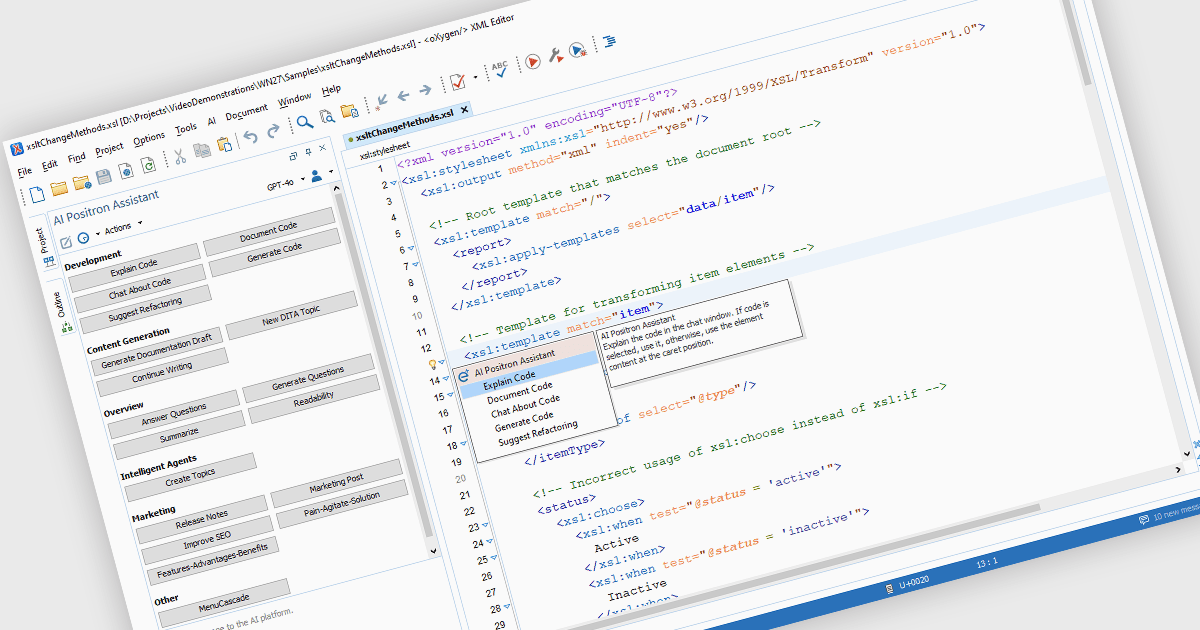
Task: Click the Format and Indent icon
Action: [609, 41]
